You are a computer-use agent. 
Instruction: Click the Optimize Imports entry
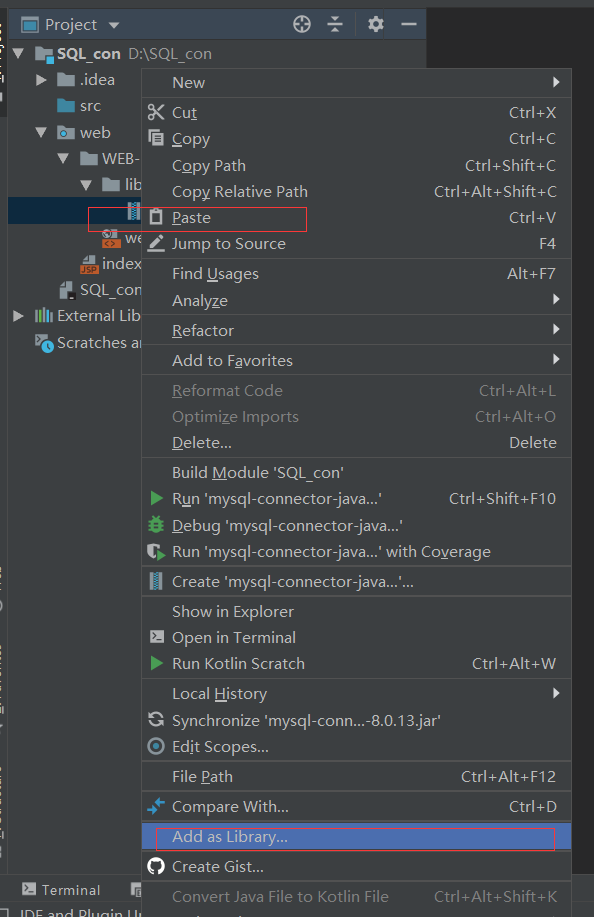point(357,416)
